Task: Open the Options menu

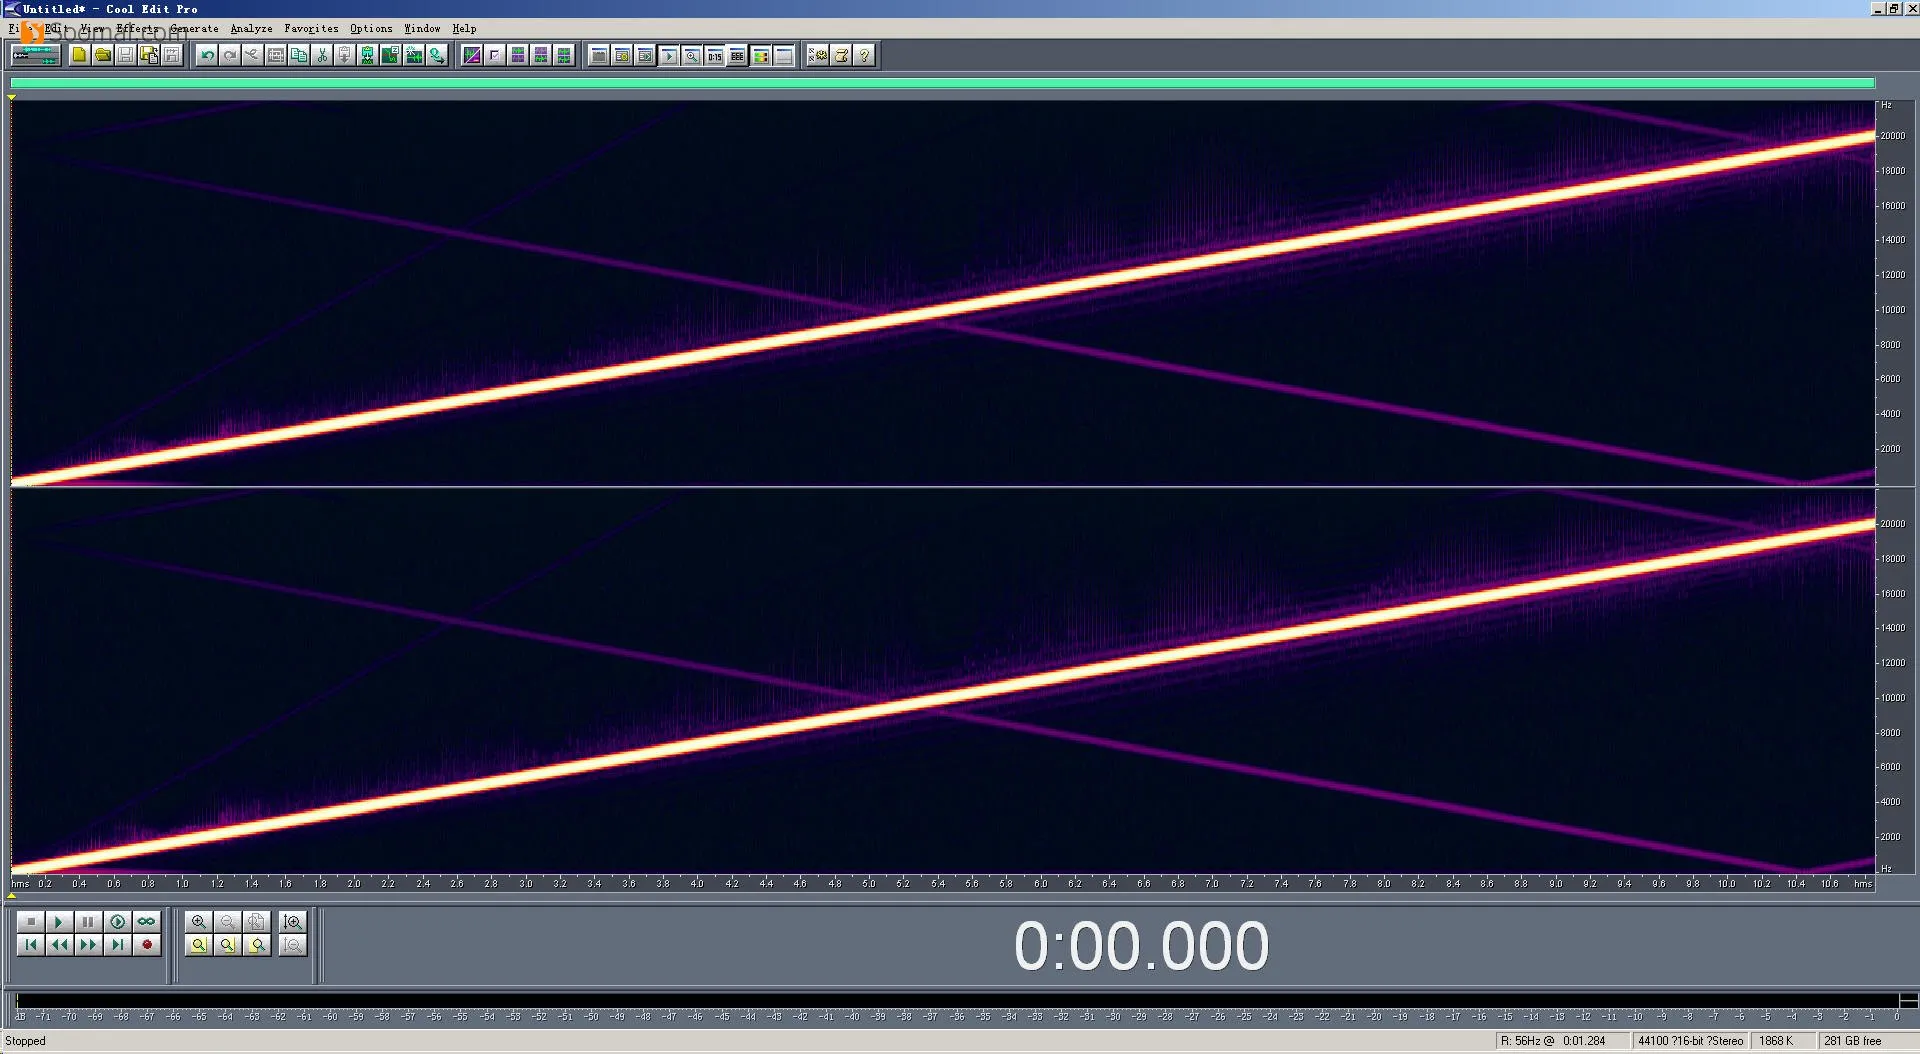Action: pyautogui.click(x=371, y=29)
